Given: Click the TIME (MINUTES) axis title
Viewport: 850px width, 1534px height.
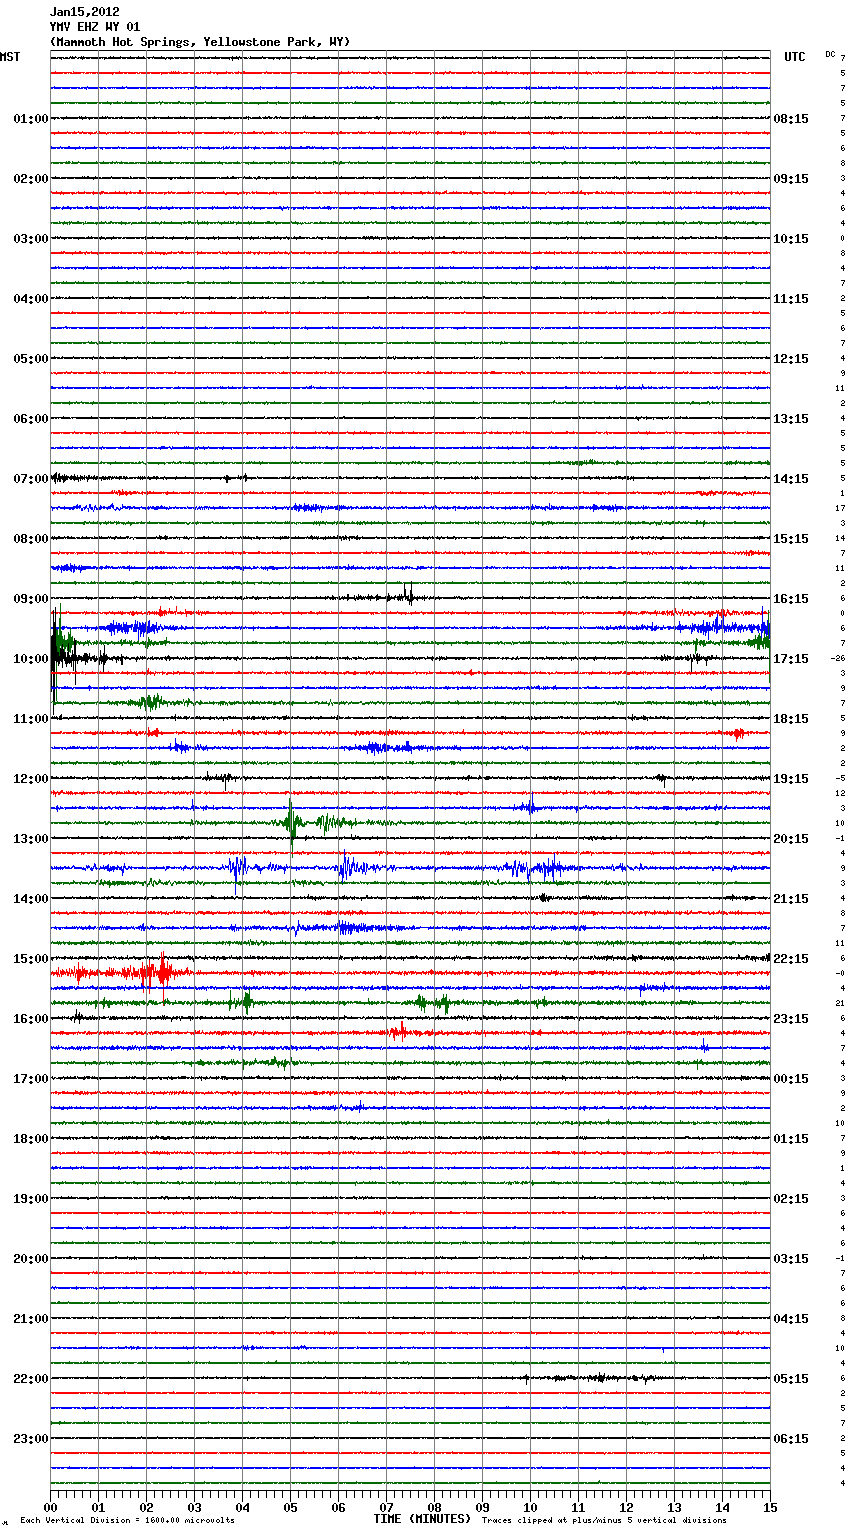Looking at the screenshot, I should [422, 1519].
